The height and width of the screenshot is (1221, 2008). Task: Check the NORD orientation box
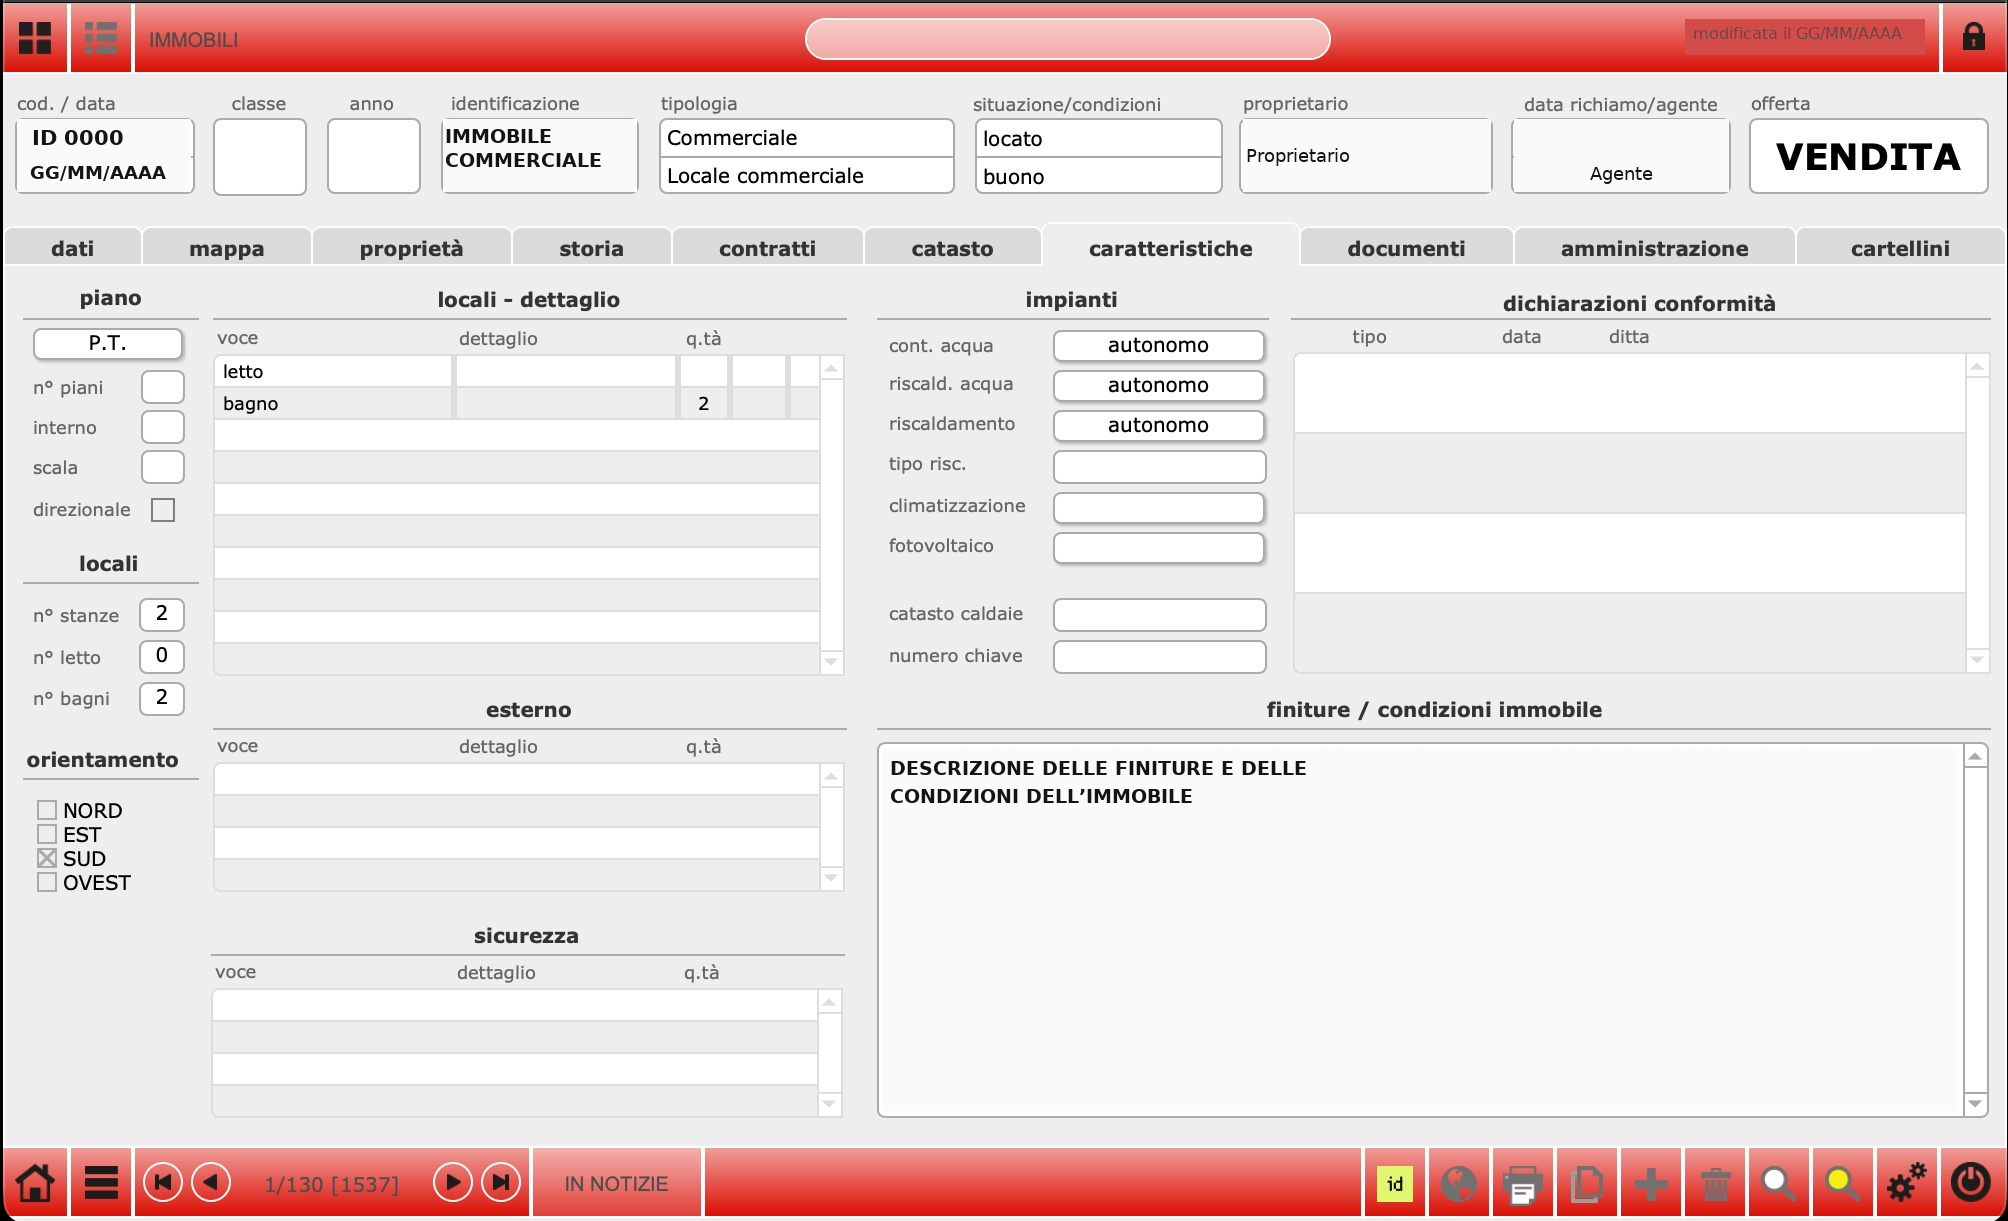pos(47,810)
